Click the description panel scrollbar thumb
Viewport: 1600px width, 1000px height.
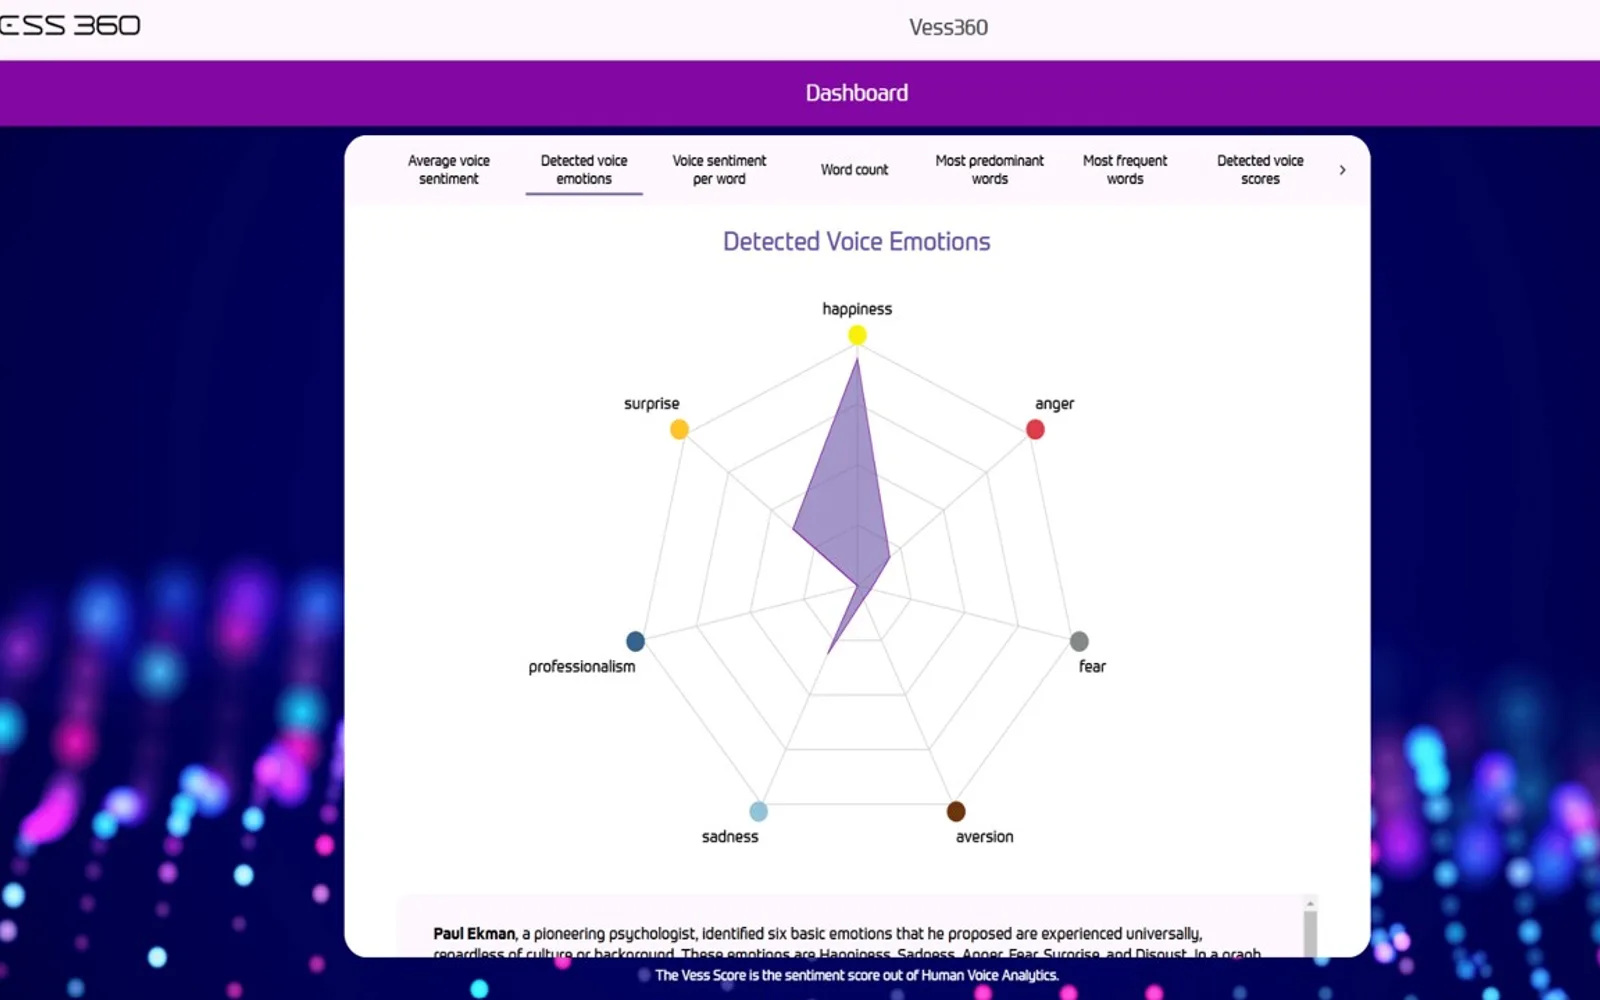(1310, 934)
